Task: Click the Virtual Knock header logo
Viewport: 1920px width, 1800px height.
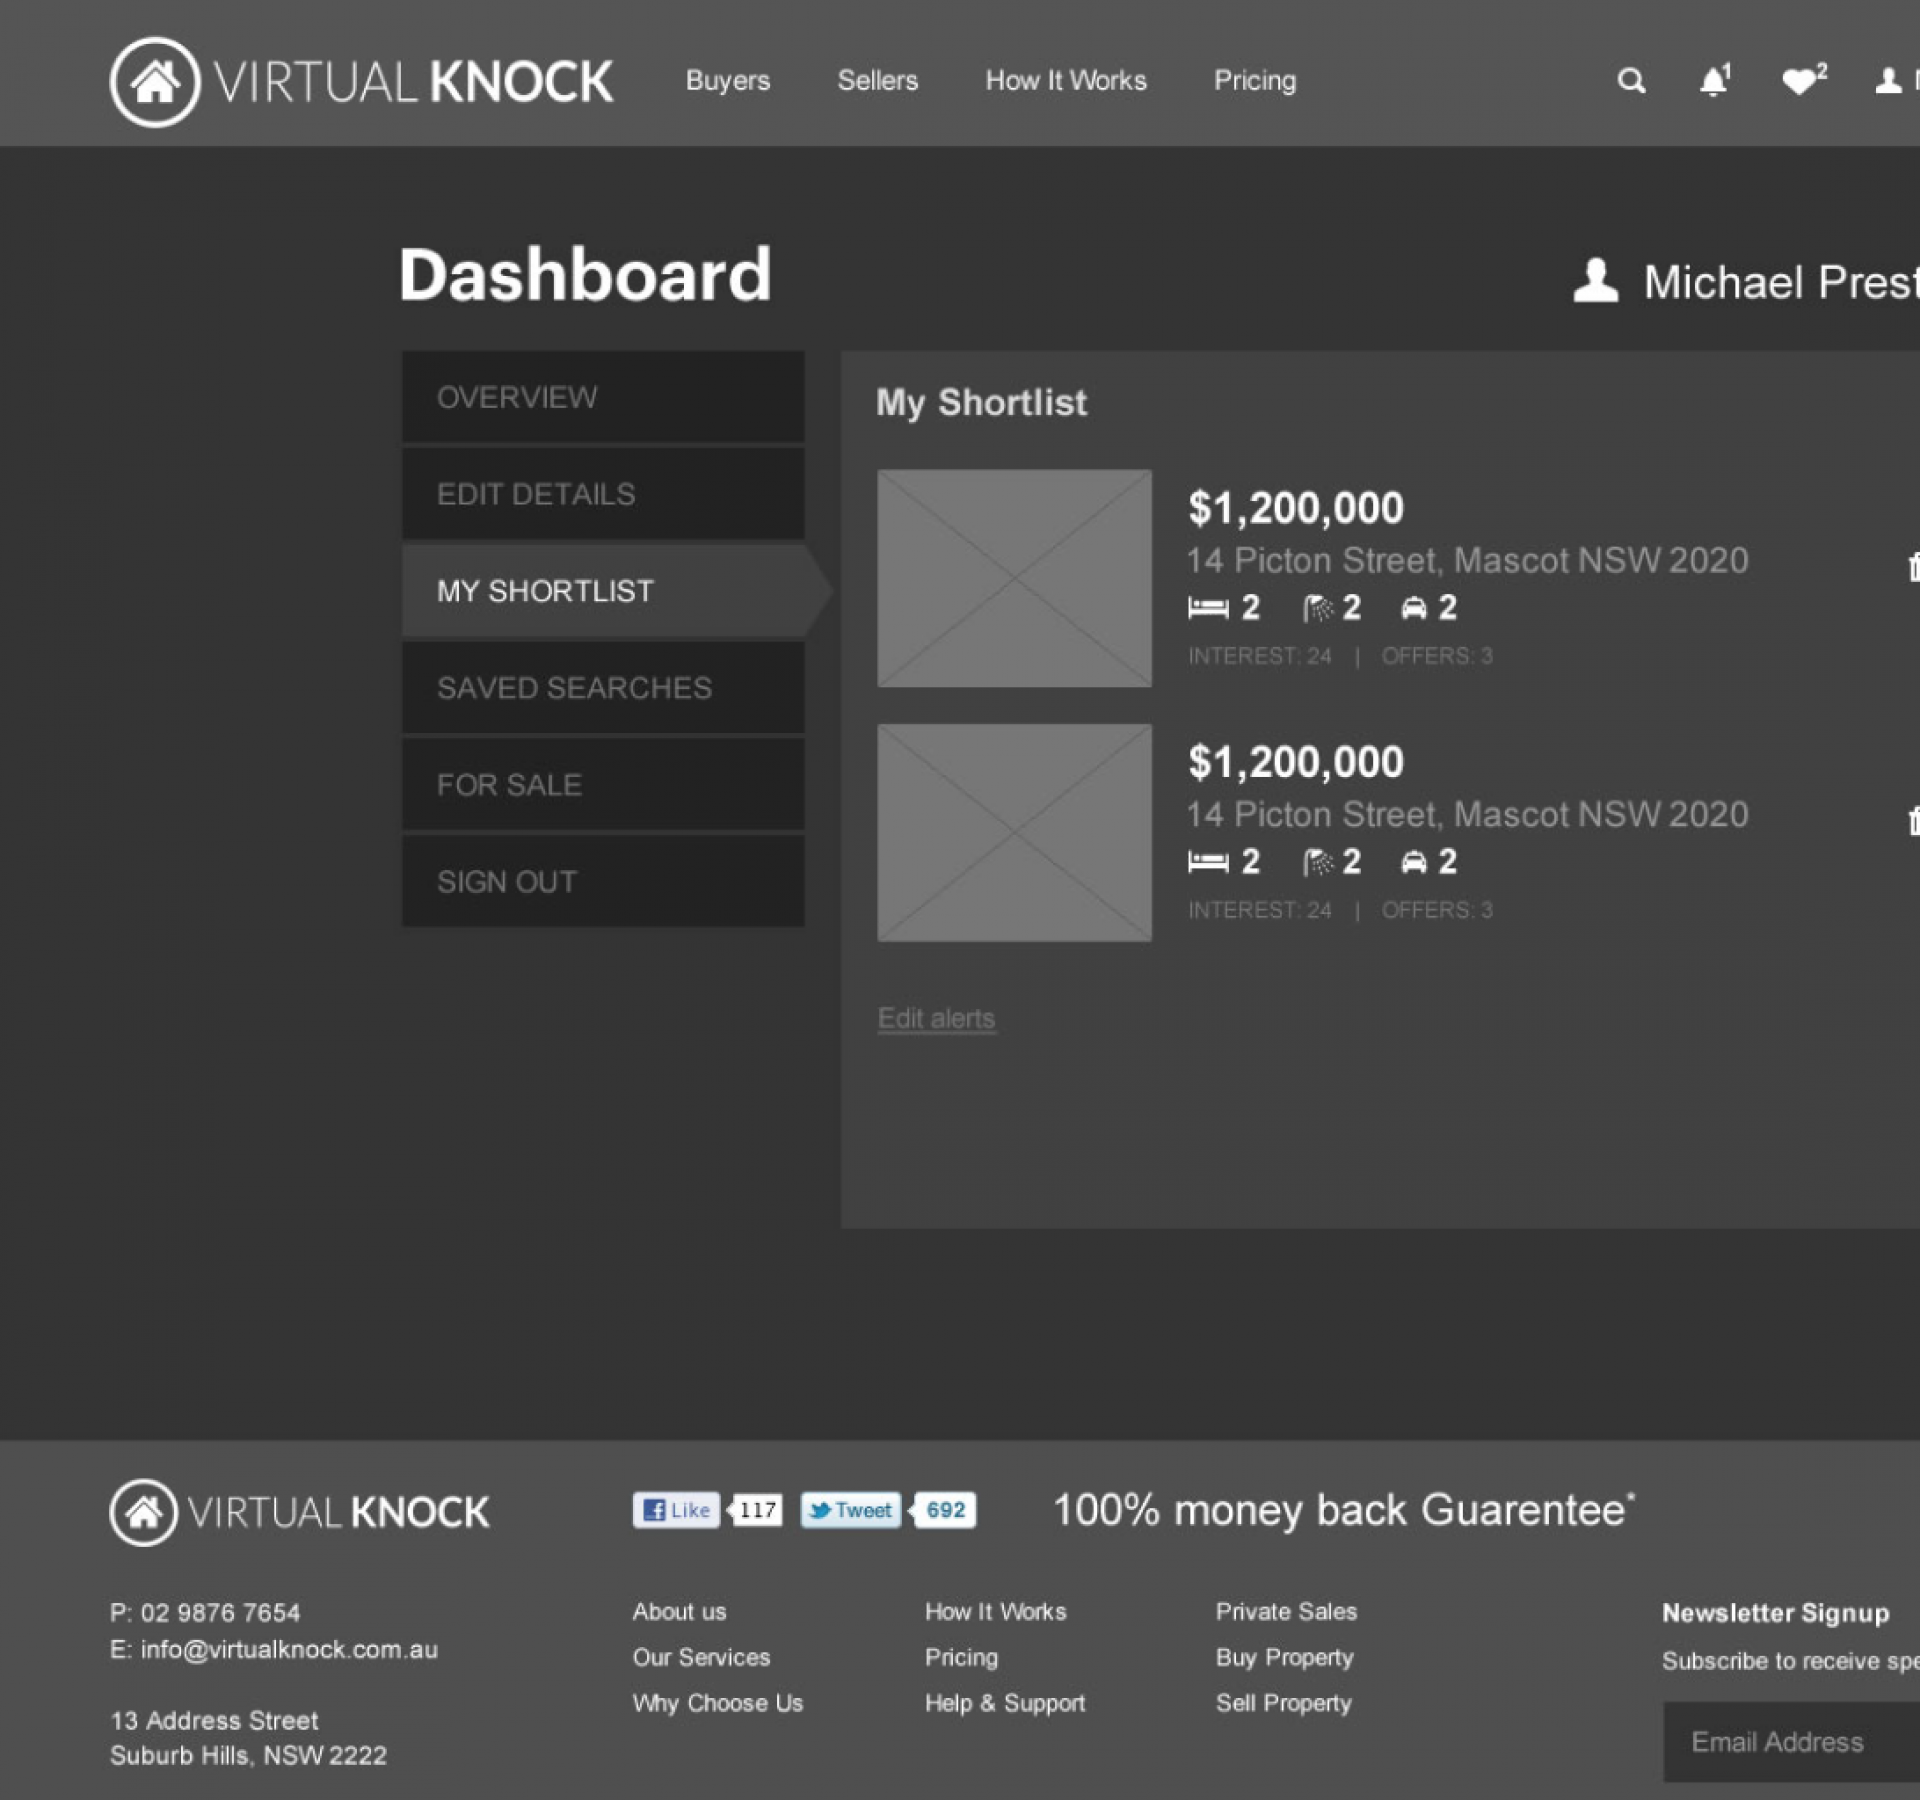Action: [360, 82]
